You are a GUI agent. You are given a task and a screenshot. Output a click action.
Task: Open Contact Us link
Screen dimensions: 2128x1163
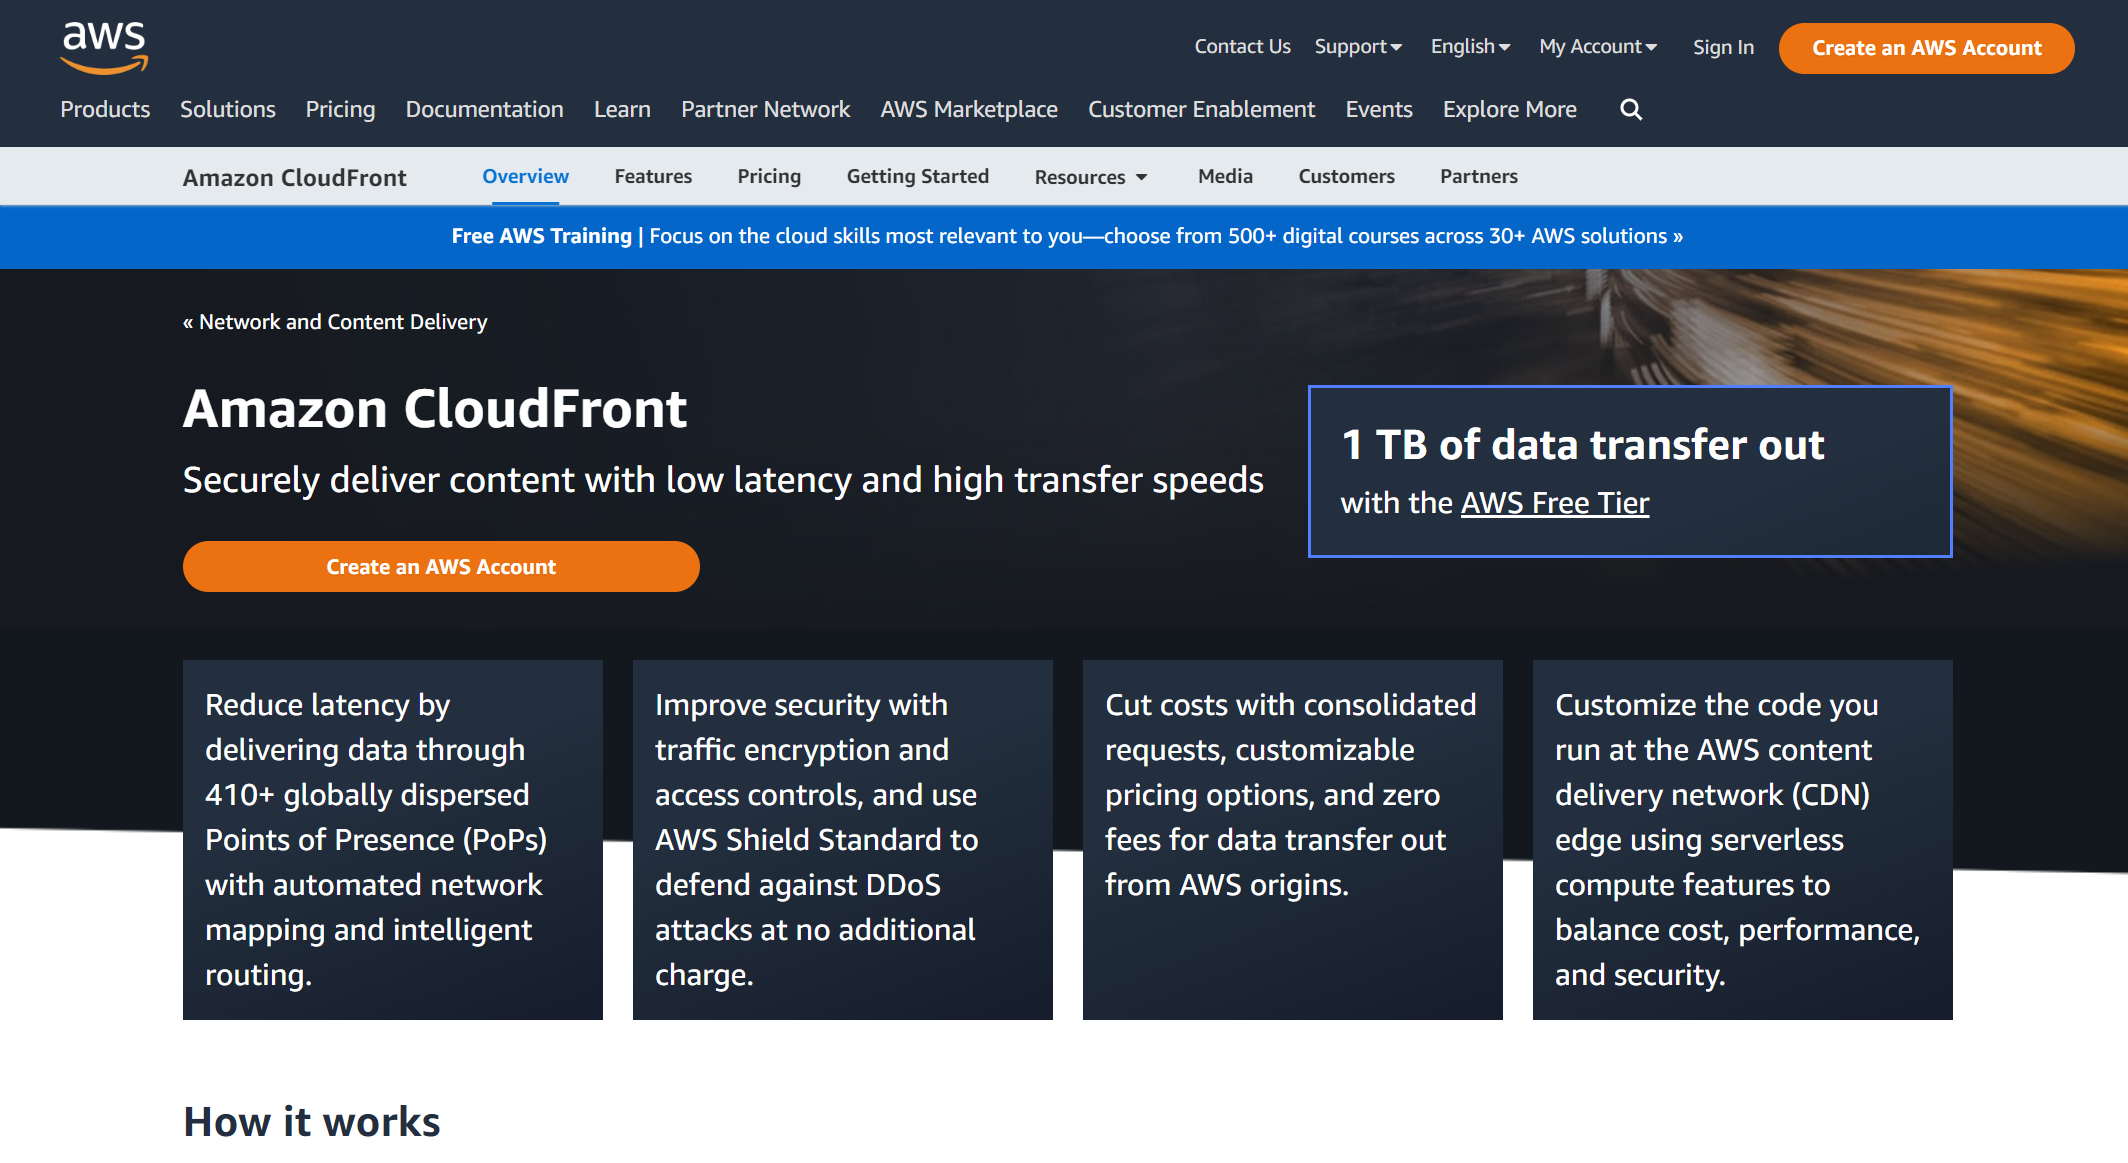(1242, 47)
